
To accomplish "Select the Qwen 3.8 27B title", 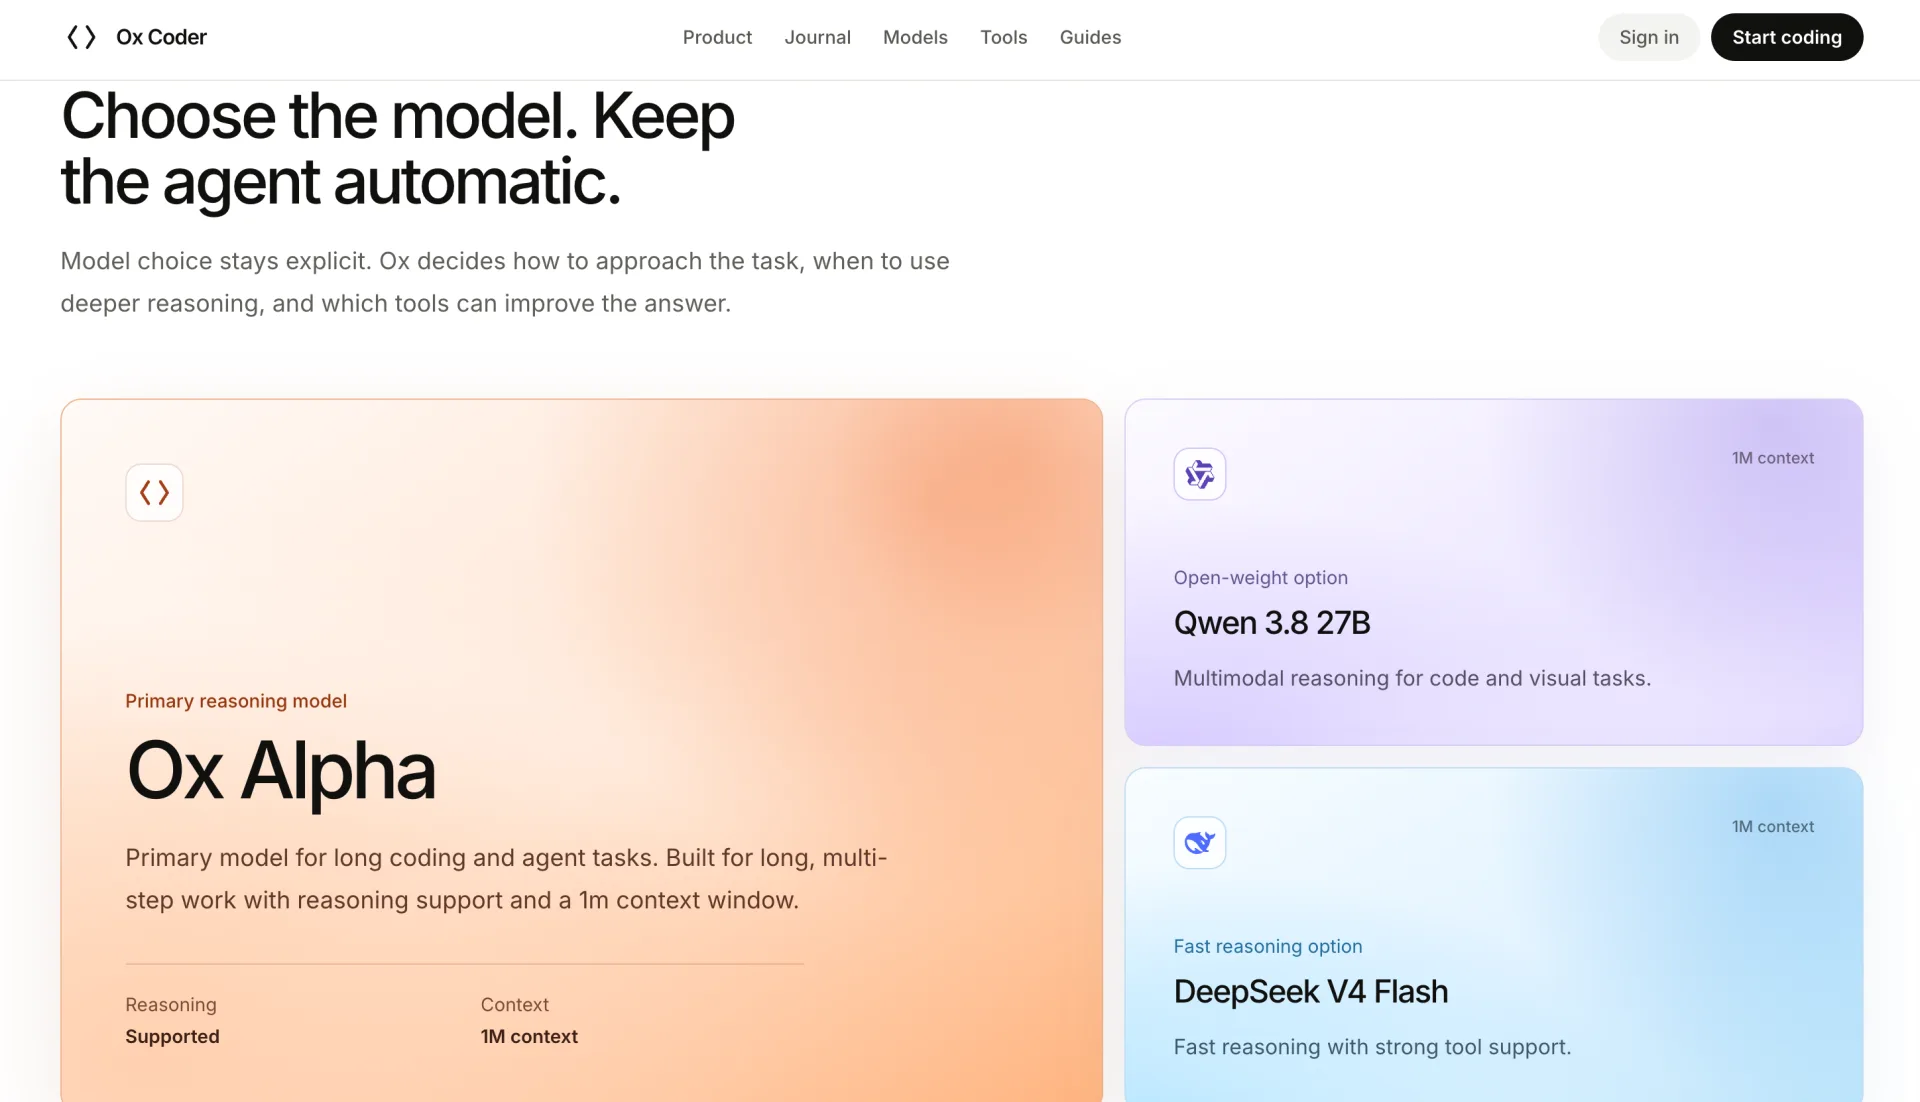I will click(x=1272, y=623).
